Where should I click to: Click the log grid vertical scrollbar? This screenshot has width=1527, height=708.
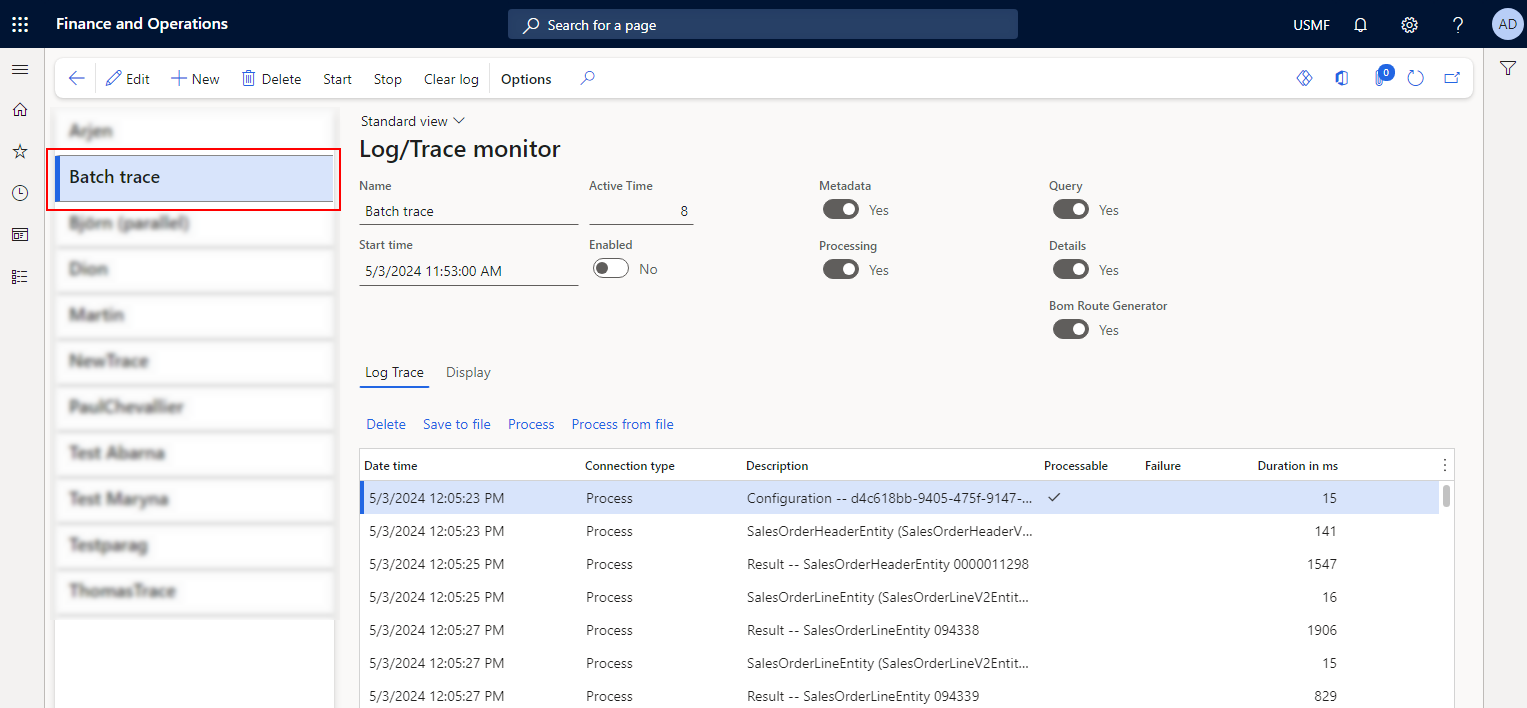coord(1446,495)
